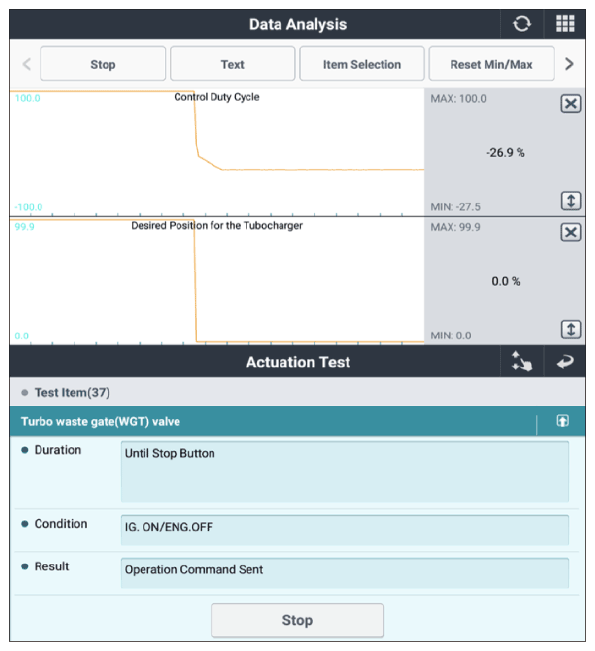
Task: Remove the Control Duty Cycle graph
Action: 571,103
